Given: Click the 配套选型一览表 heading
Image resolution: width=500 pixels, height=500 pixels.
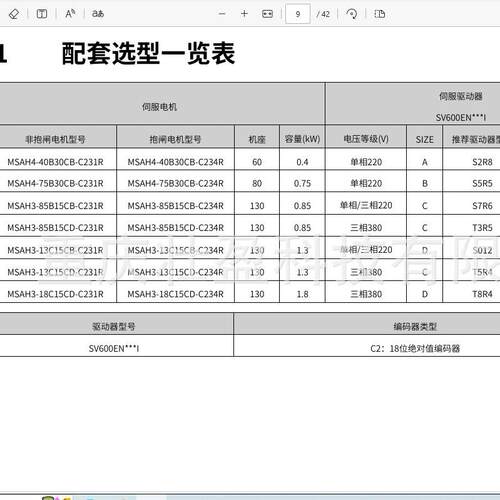Looking at the screenshot, I should (x=148, y=53).
